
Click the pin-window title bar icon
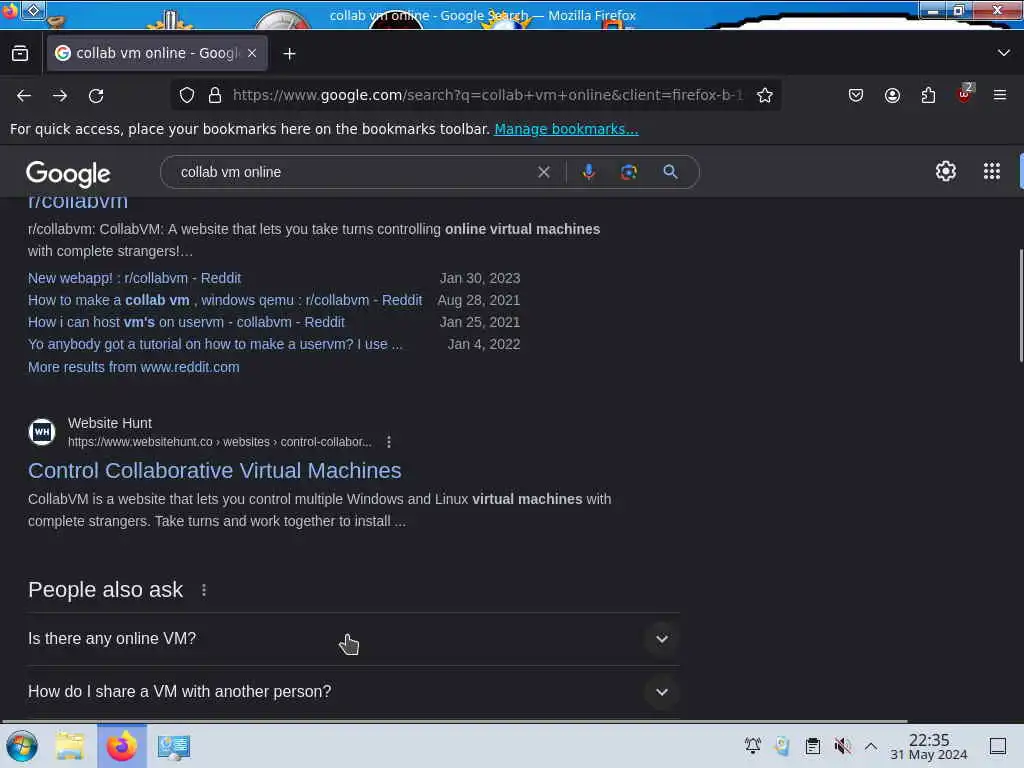[34, 10]
